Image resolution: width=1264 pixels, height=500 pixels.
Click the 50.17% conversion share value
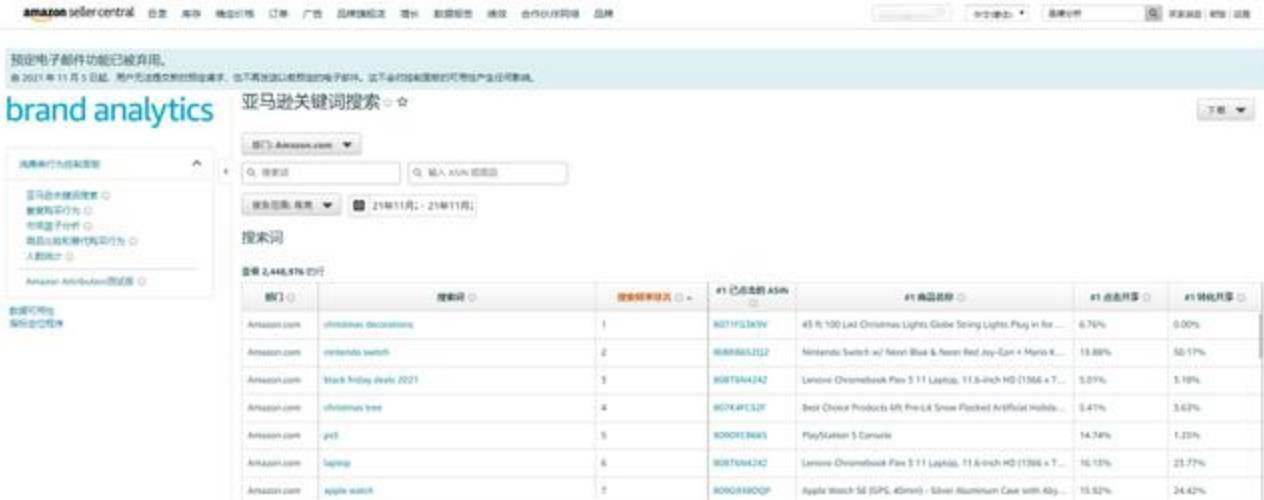click(x=1188, y=353)
